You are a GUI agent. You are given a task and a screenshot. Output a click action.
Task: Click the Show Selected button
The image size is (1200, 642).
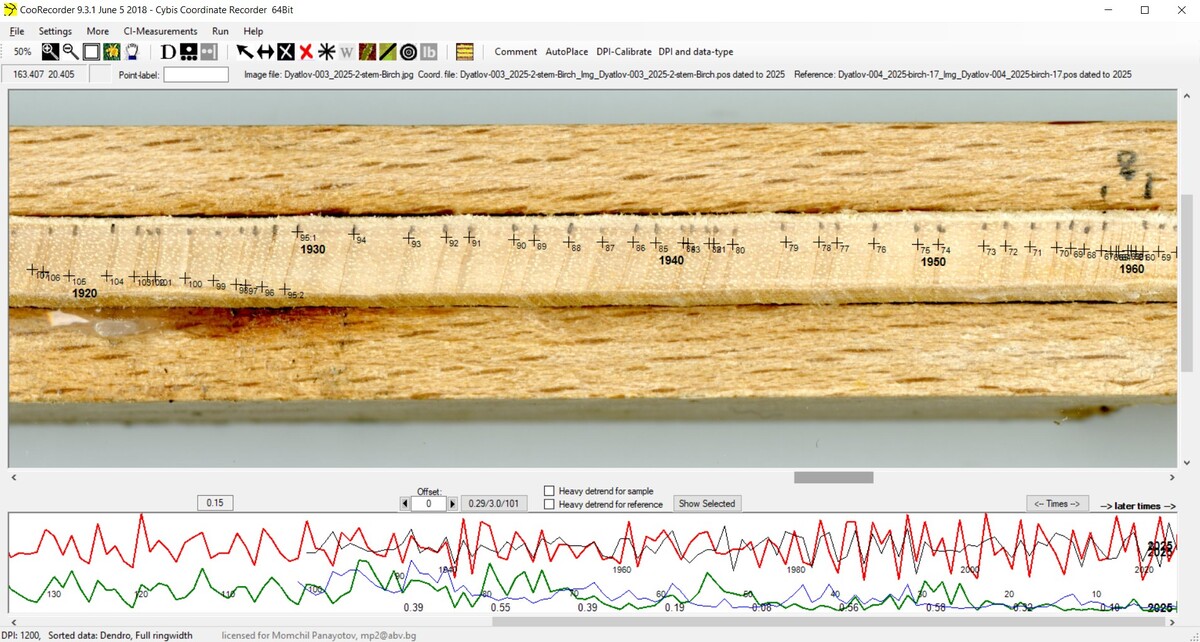707,504
